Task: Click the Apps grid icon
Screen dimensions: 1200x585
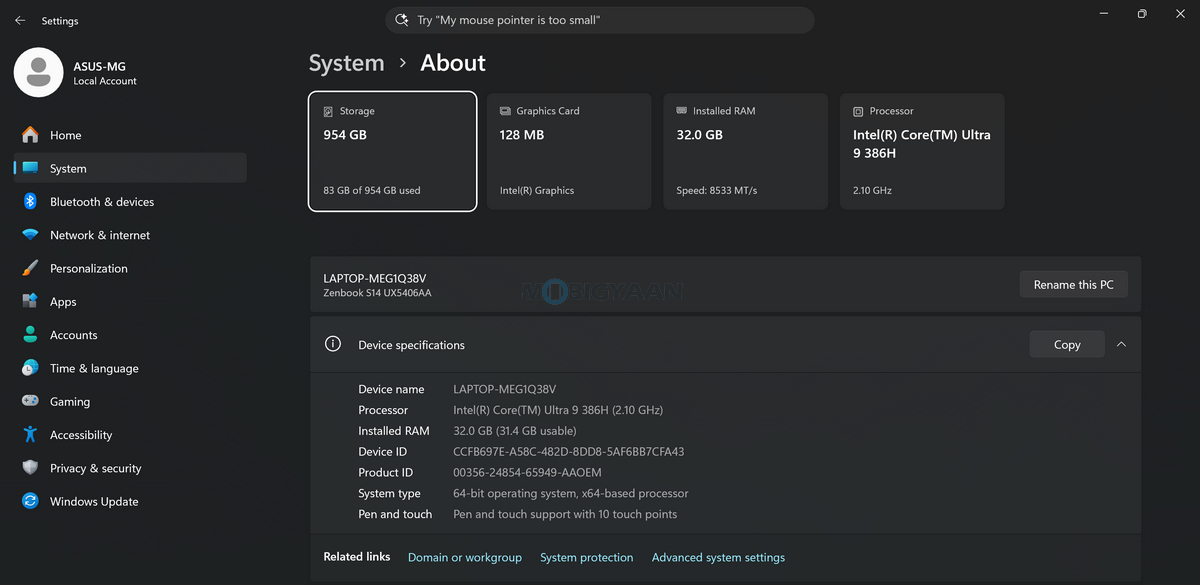Action: [30, 301]
